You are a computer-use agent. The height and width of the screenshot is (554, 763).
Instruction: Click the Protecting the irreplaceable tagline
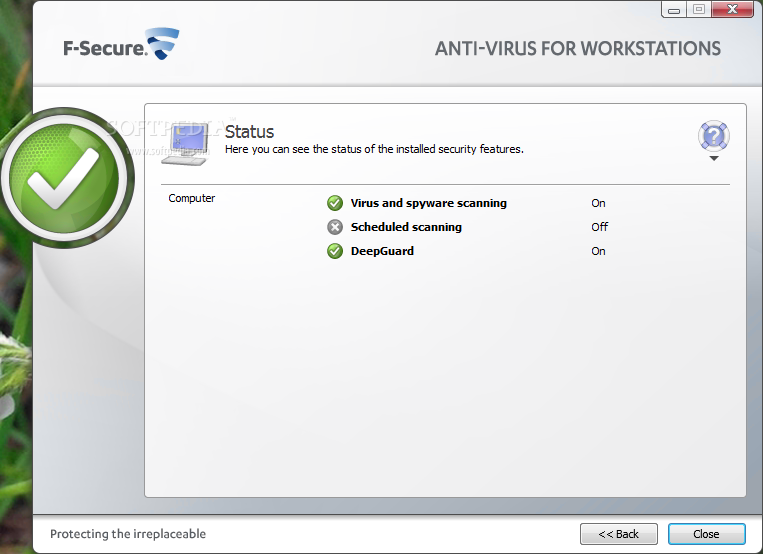pyautogui.click(x=128, y=534)
